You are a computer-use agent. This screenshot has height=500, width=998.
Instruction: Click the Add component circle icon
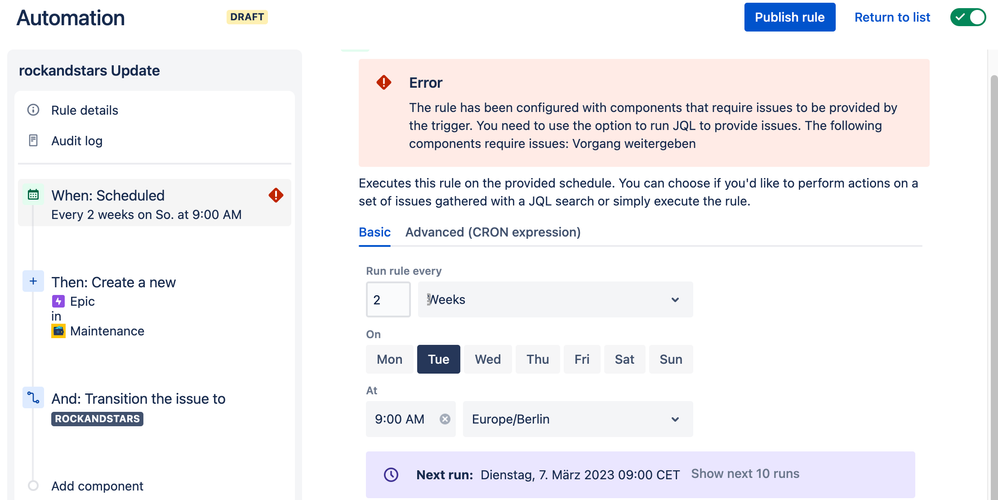[x=33, y=486]
